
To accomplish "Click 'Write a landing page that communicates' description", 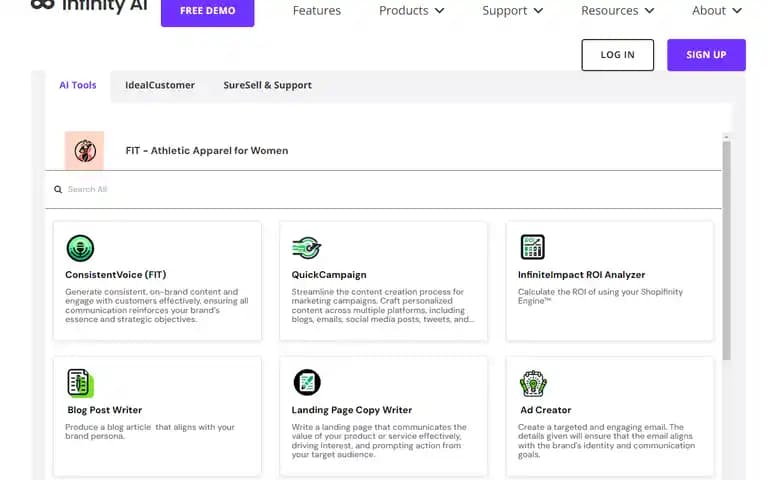I will pos(379,441).
